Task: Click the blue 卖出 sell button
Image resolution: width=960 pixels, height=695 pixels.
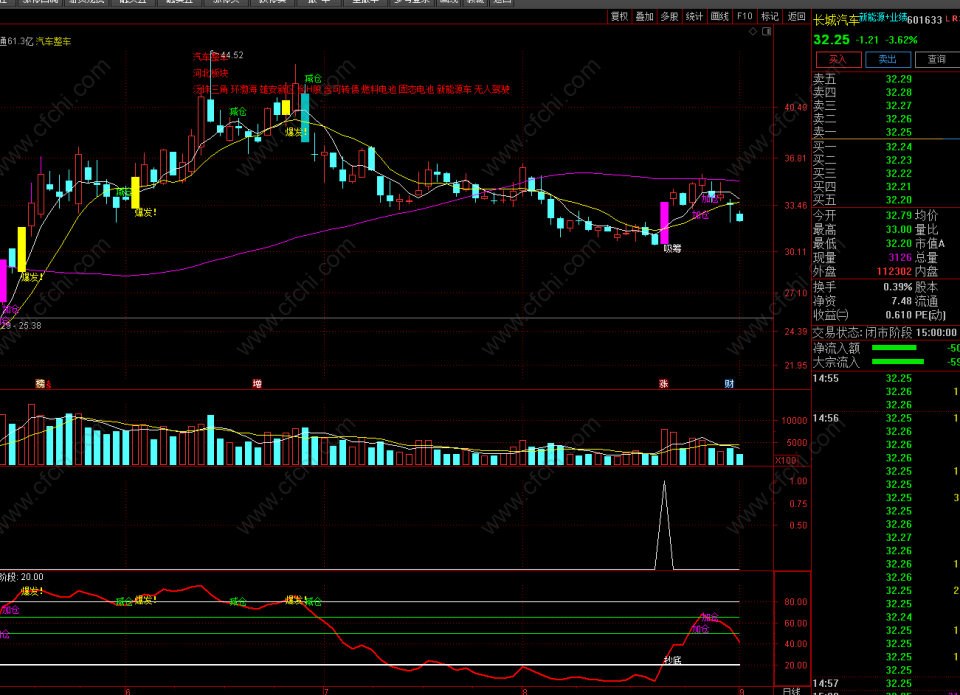Action: [888, 59]
